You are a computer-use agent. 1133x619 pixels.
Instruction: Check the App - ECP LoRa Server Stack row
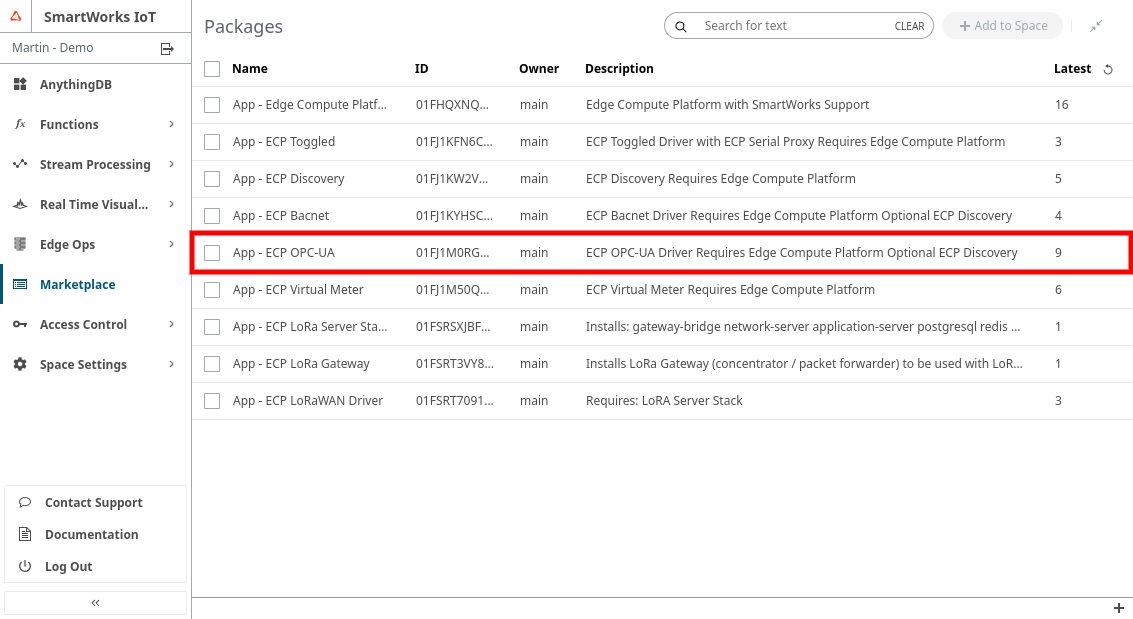[212, 326]
